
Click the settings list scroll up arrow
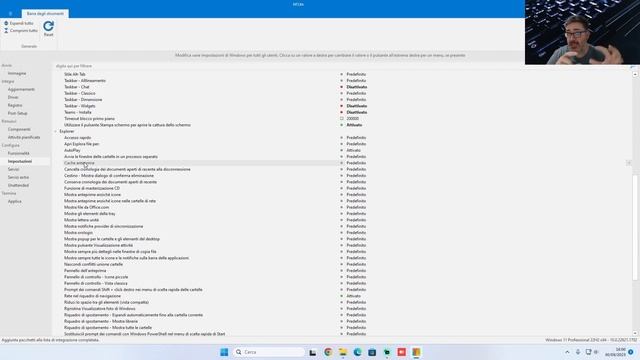pyautogui.click(x=635, y=74)
